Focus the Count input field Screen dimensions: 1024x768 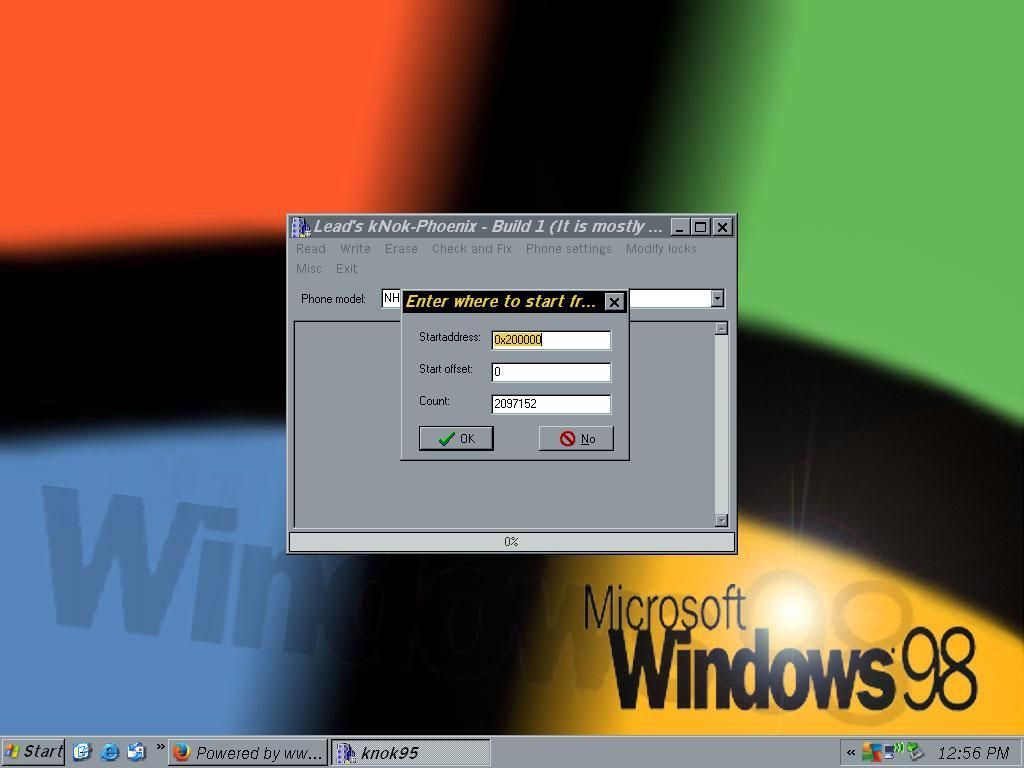coord(551,404)
